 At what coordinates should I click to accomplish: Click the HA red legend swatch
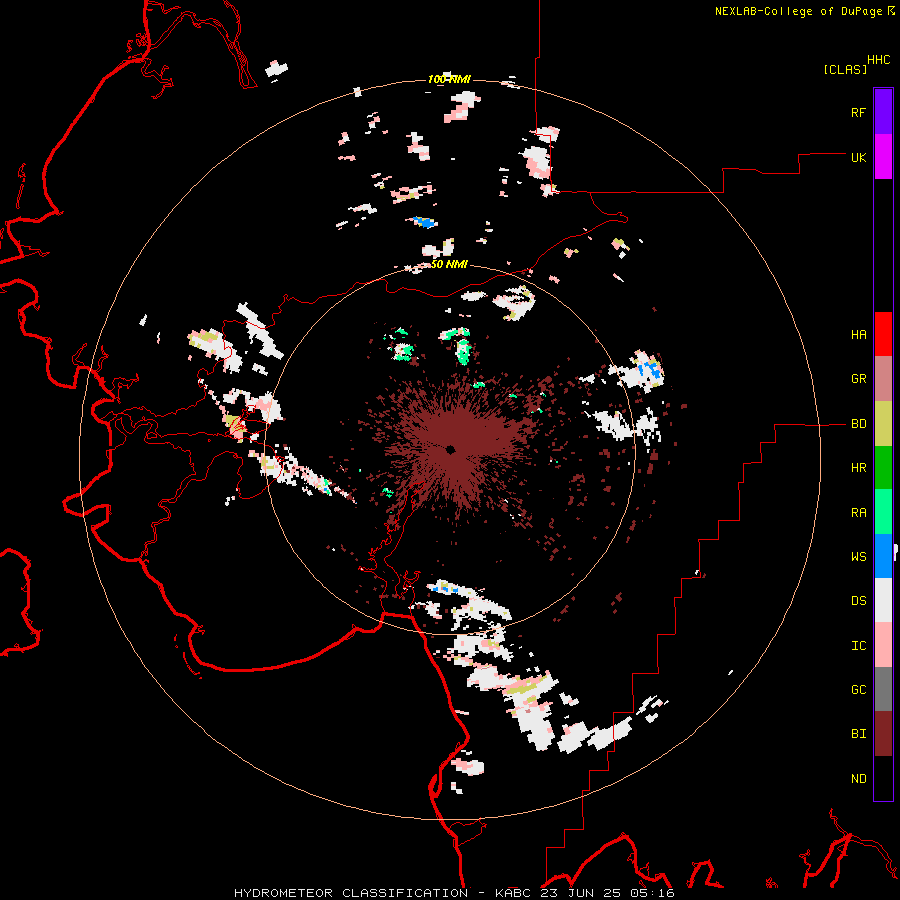coord(883,334)
